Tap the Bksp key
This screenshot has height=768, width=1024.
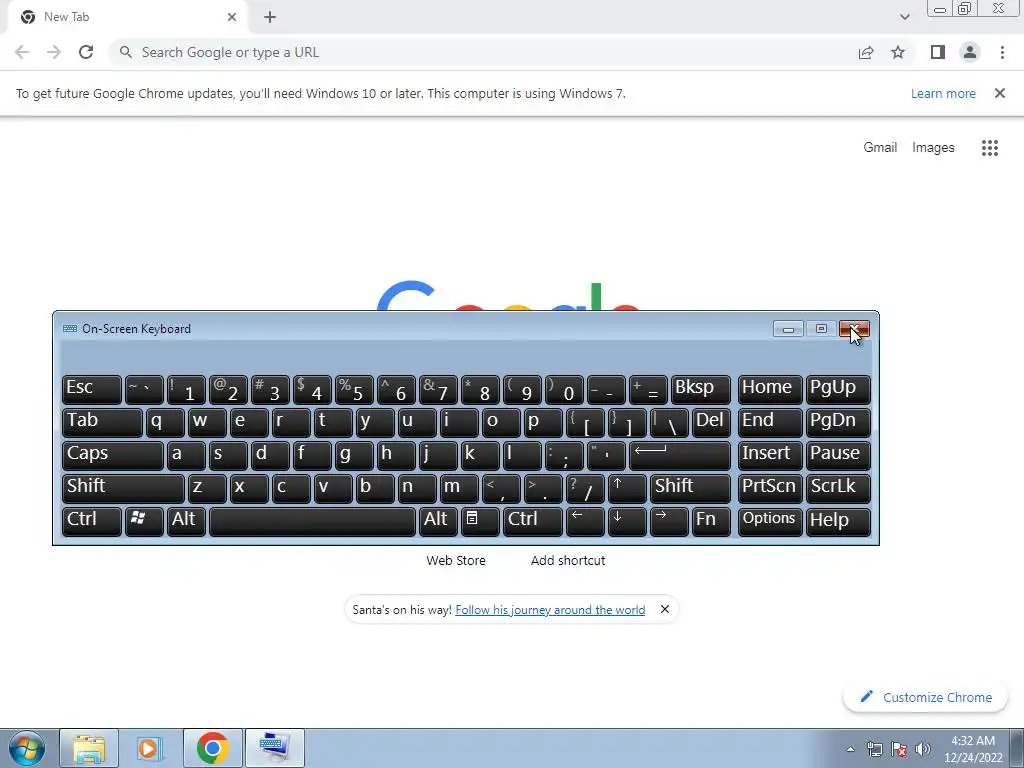pos(700,389)
